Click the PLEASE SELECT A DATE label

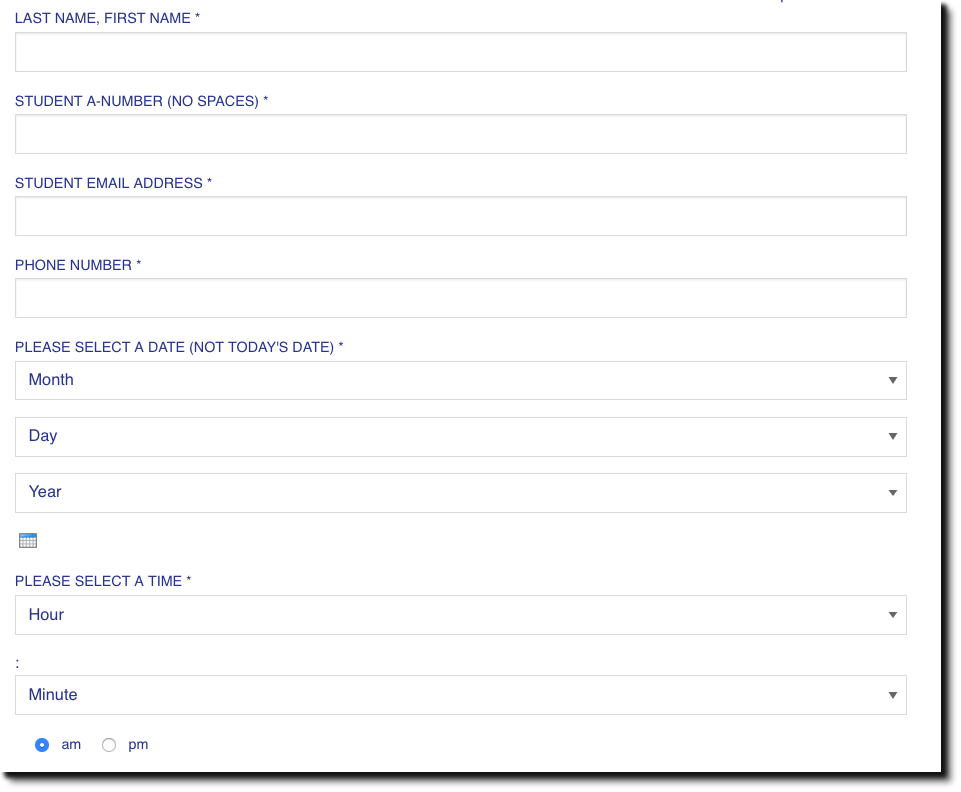(176, 347)
